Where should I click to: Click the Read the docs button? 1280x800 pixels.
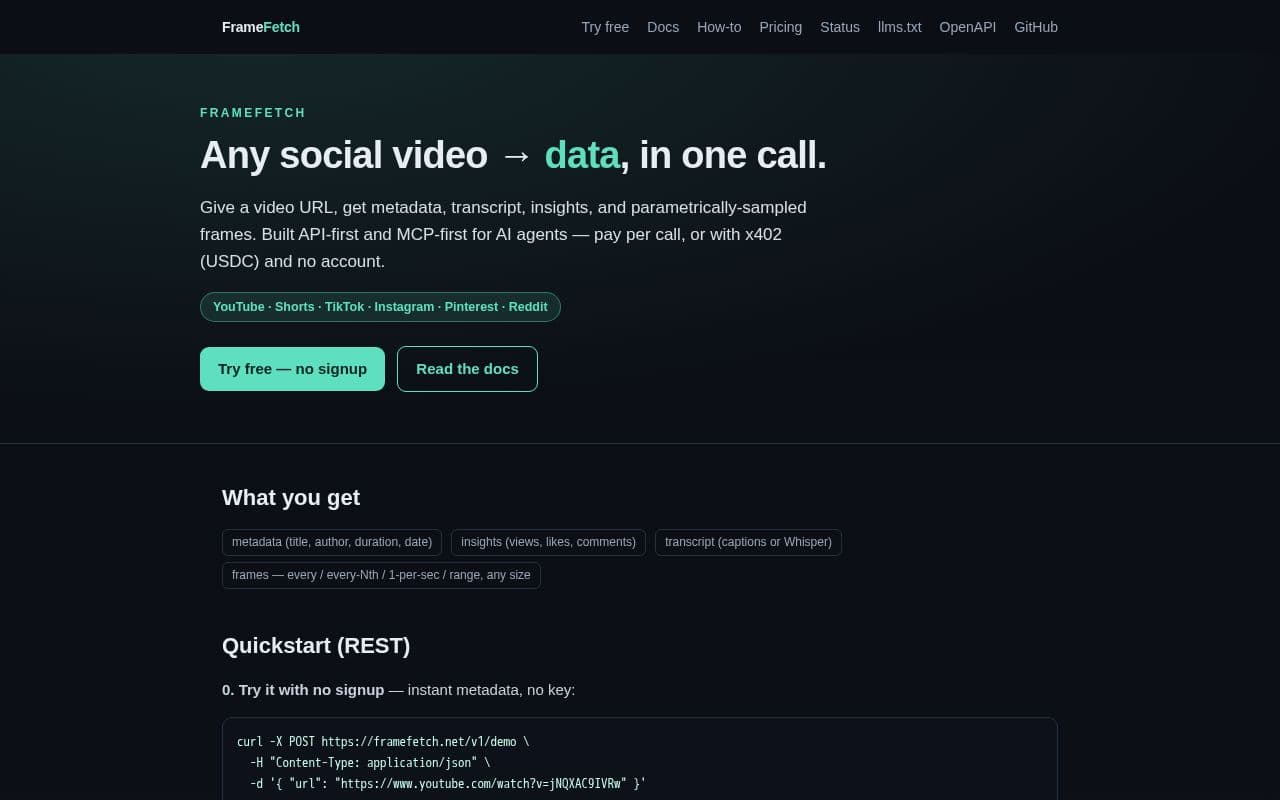(467, 369)
